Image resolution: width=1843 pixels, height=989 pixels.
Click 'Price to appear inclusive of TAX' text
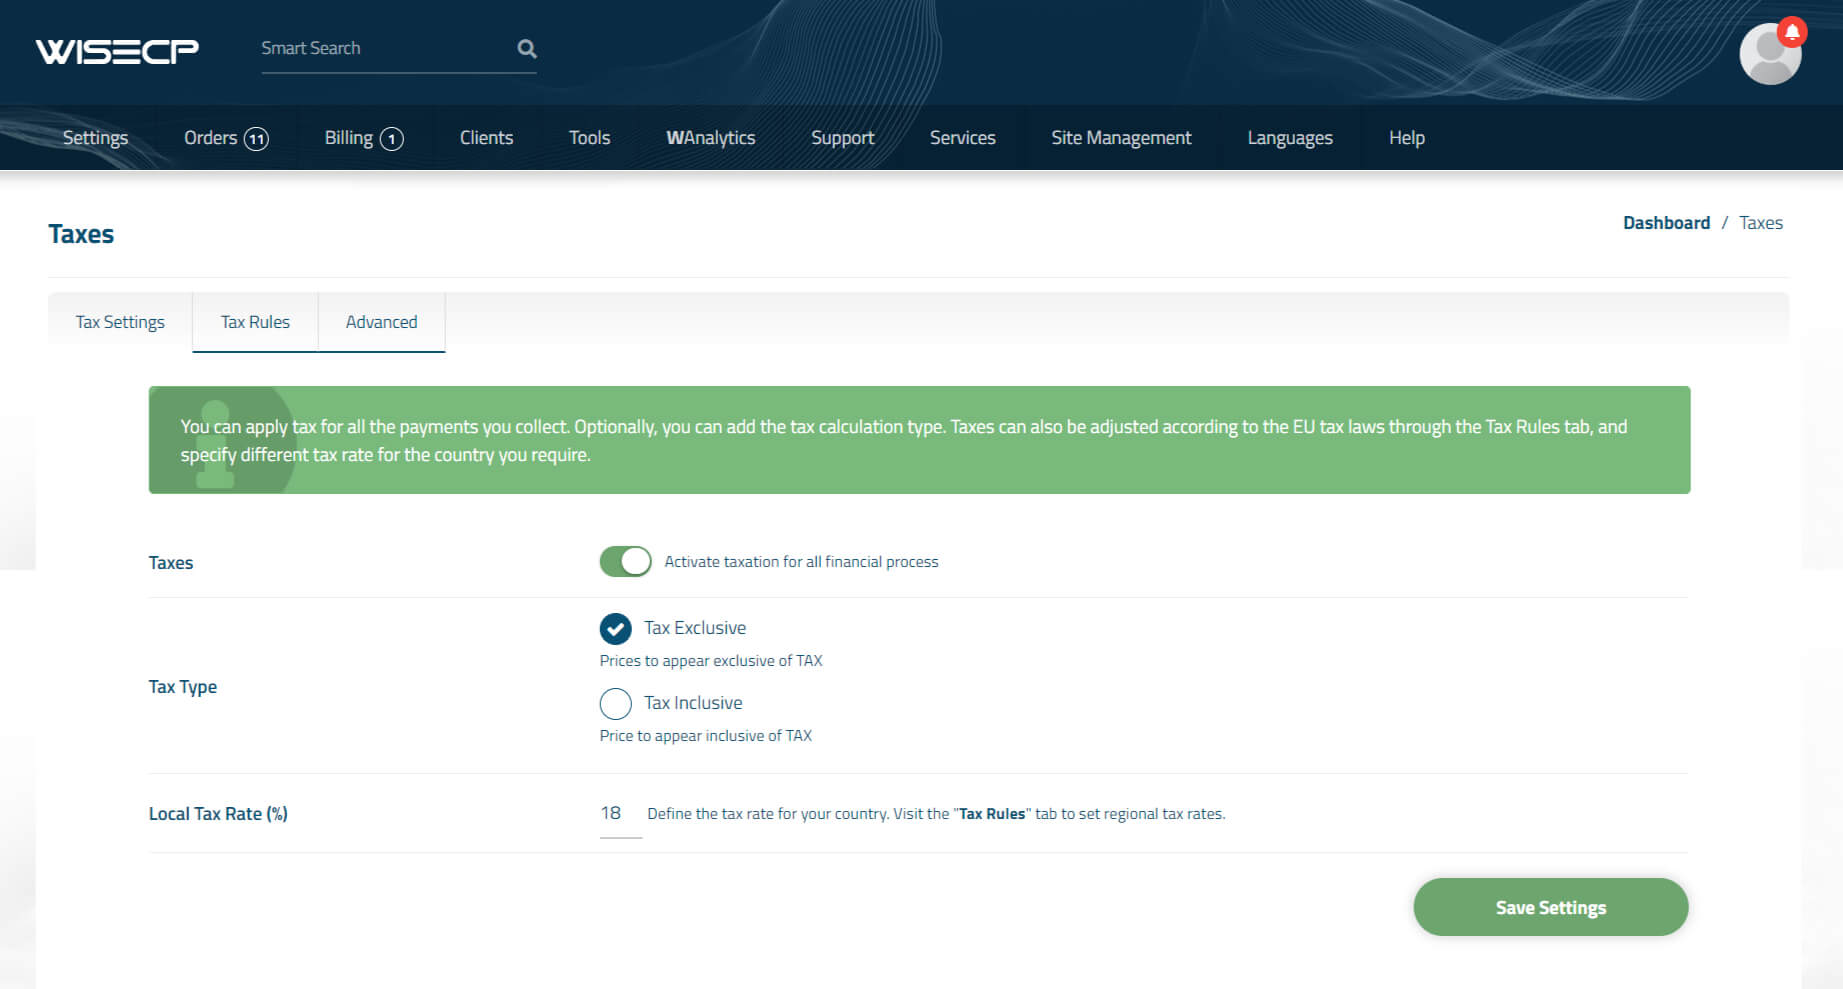705,736
